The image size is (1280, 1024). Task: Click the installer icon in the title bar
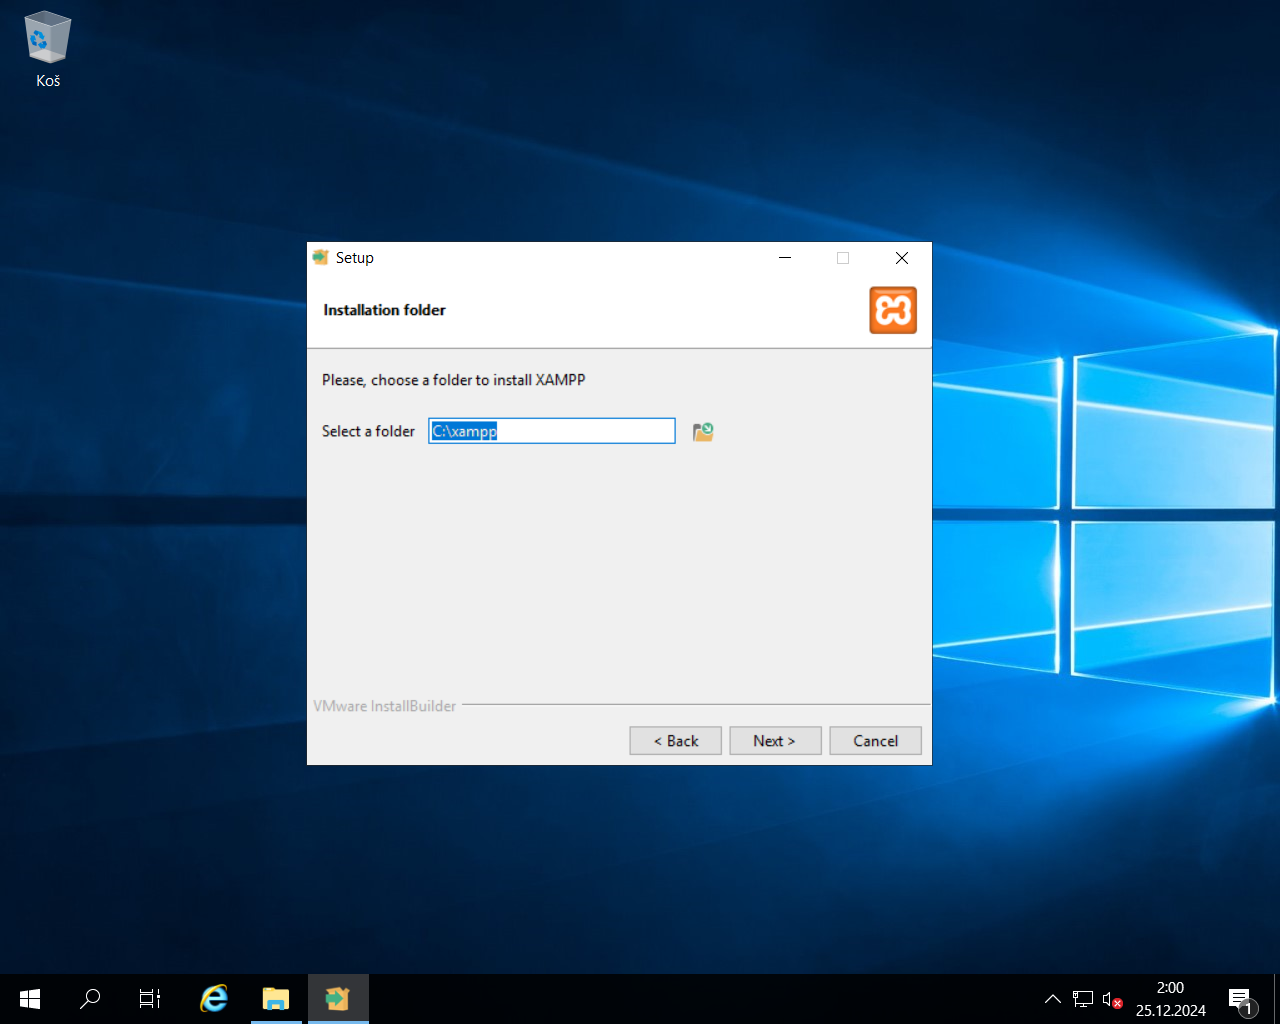coord(320,257)
